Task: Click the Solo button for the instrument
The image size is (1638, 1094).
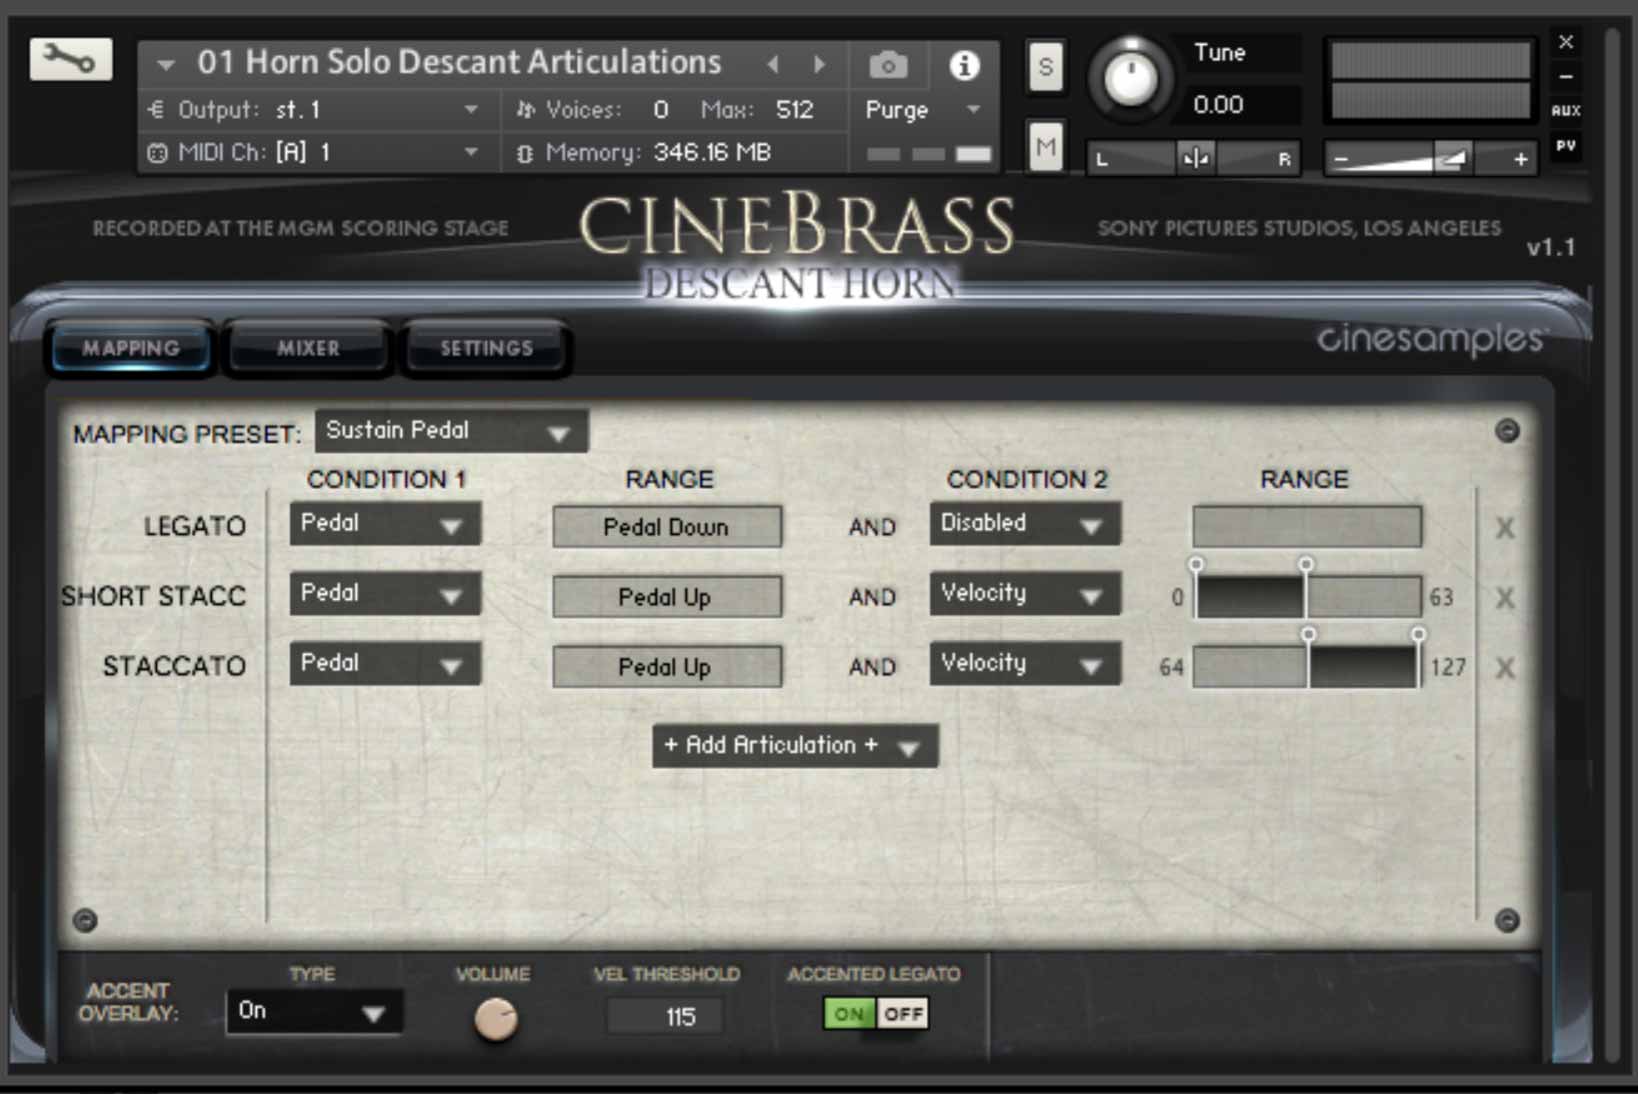Action: coord(1046,67)
